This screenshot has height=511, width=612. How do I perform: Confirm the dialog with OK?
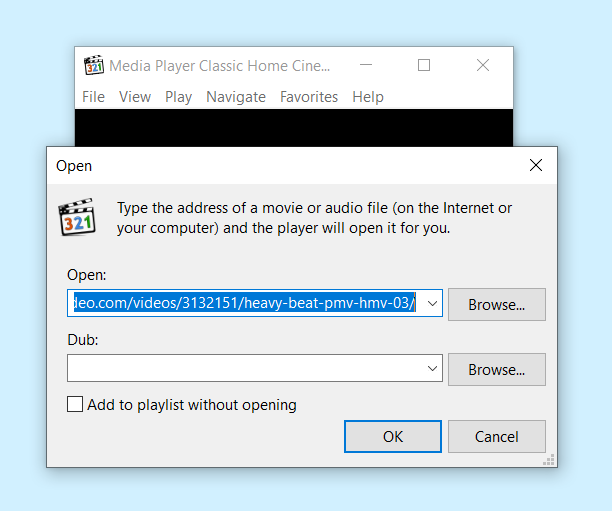click(x=393, y=436)
